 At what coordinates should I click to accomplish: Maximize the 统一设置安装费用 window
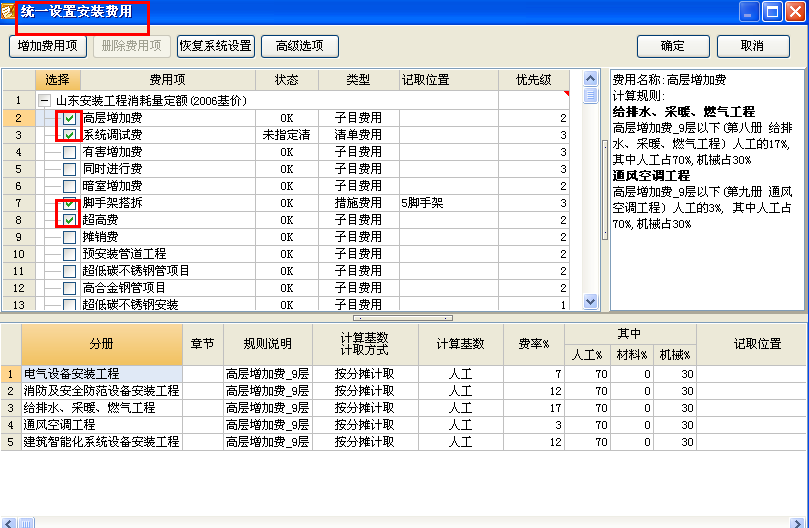772,11
